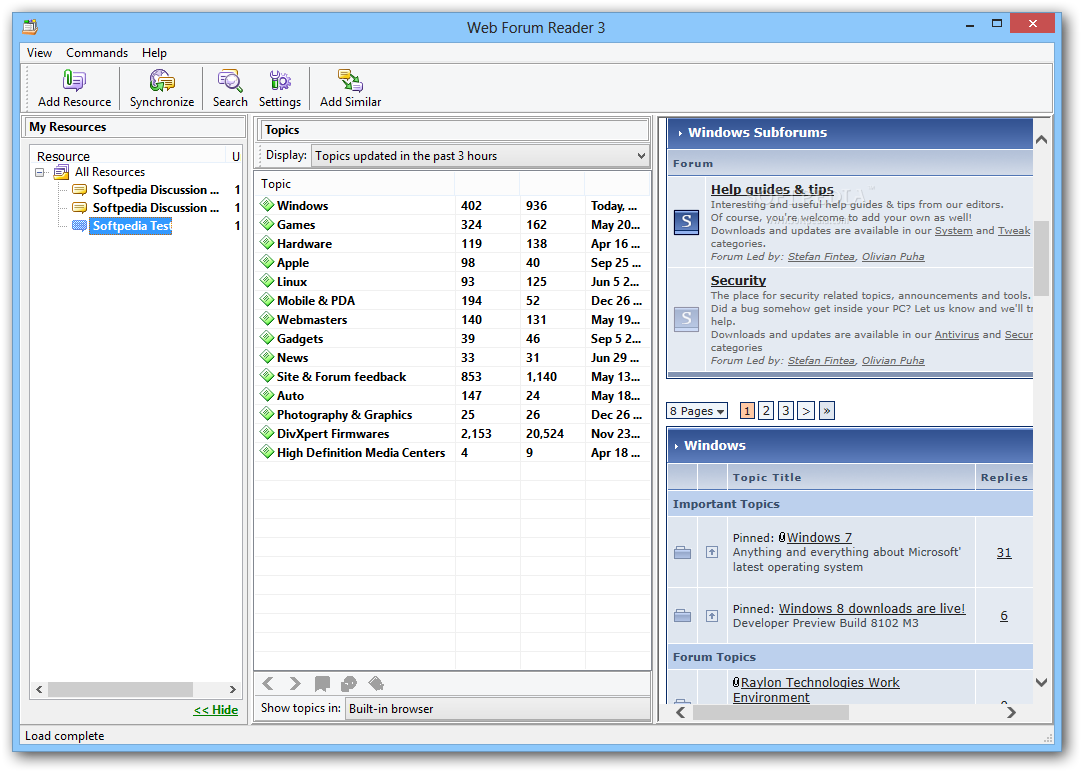The image size is (1082, 772).
Task: Click the browser scroll down arrow
Action: coord(1042,682)
